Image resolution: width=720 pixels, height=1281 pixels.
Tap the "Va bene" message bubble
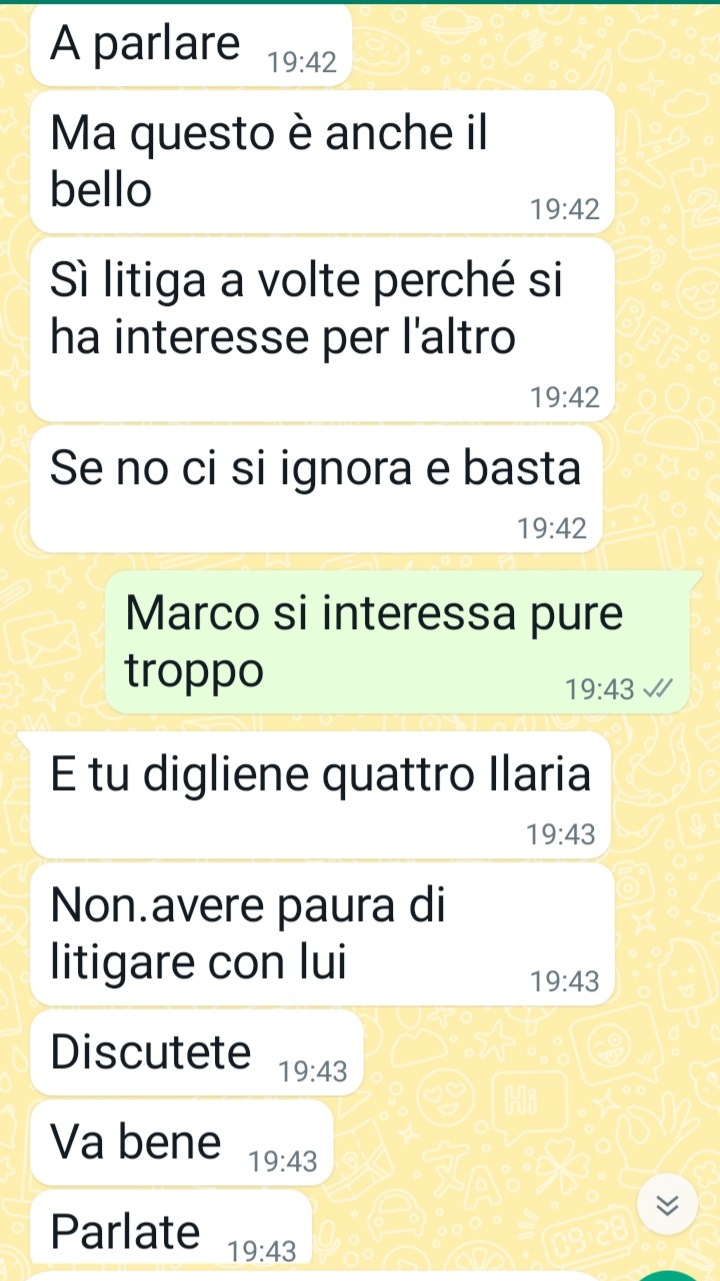click(x=181, y=1142)
